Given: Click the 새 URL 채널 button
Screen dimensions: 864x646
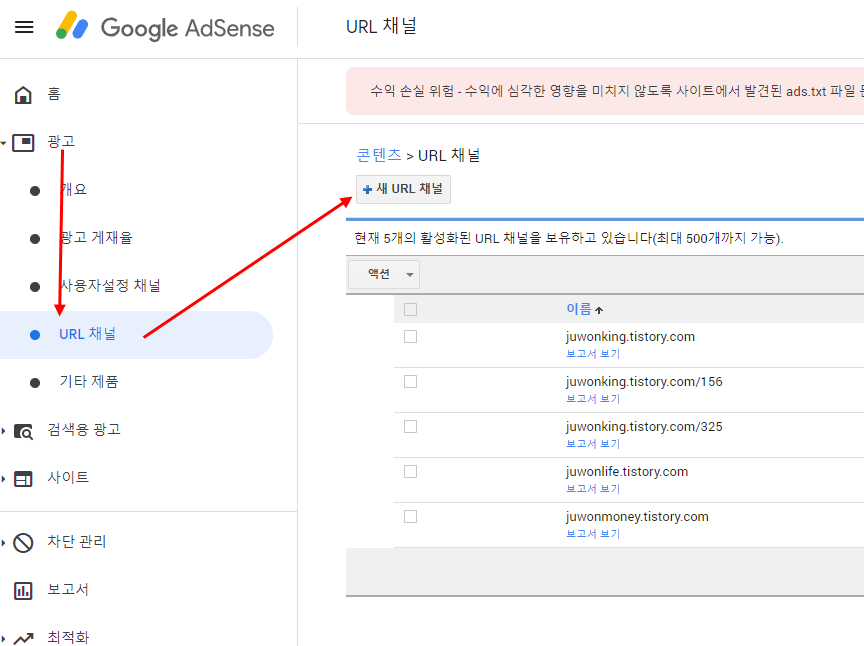Looking at the screenshot, I should click(403, 190).
